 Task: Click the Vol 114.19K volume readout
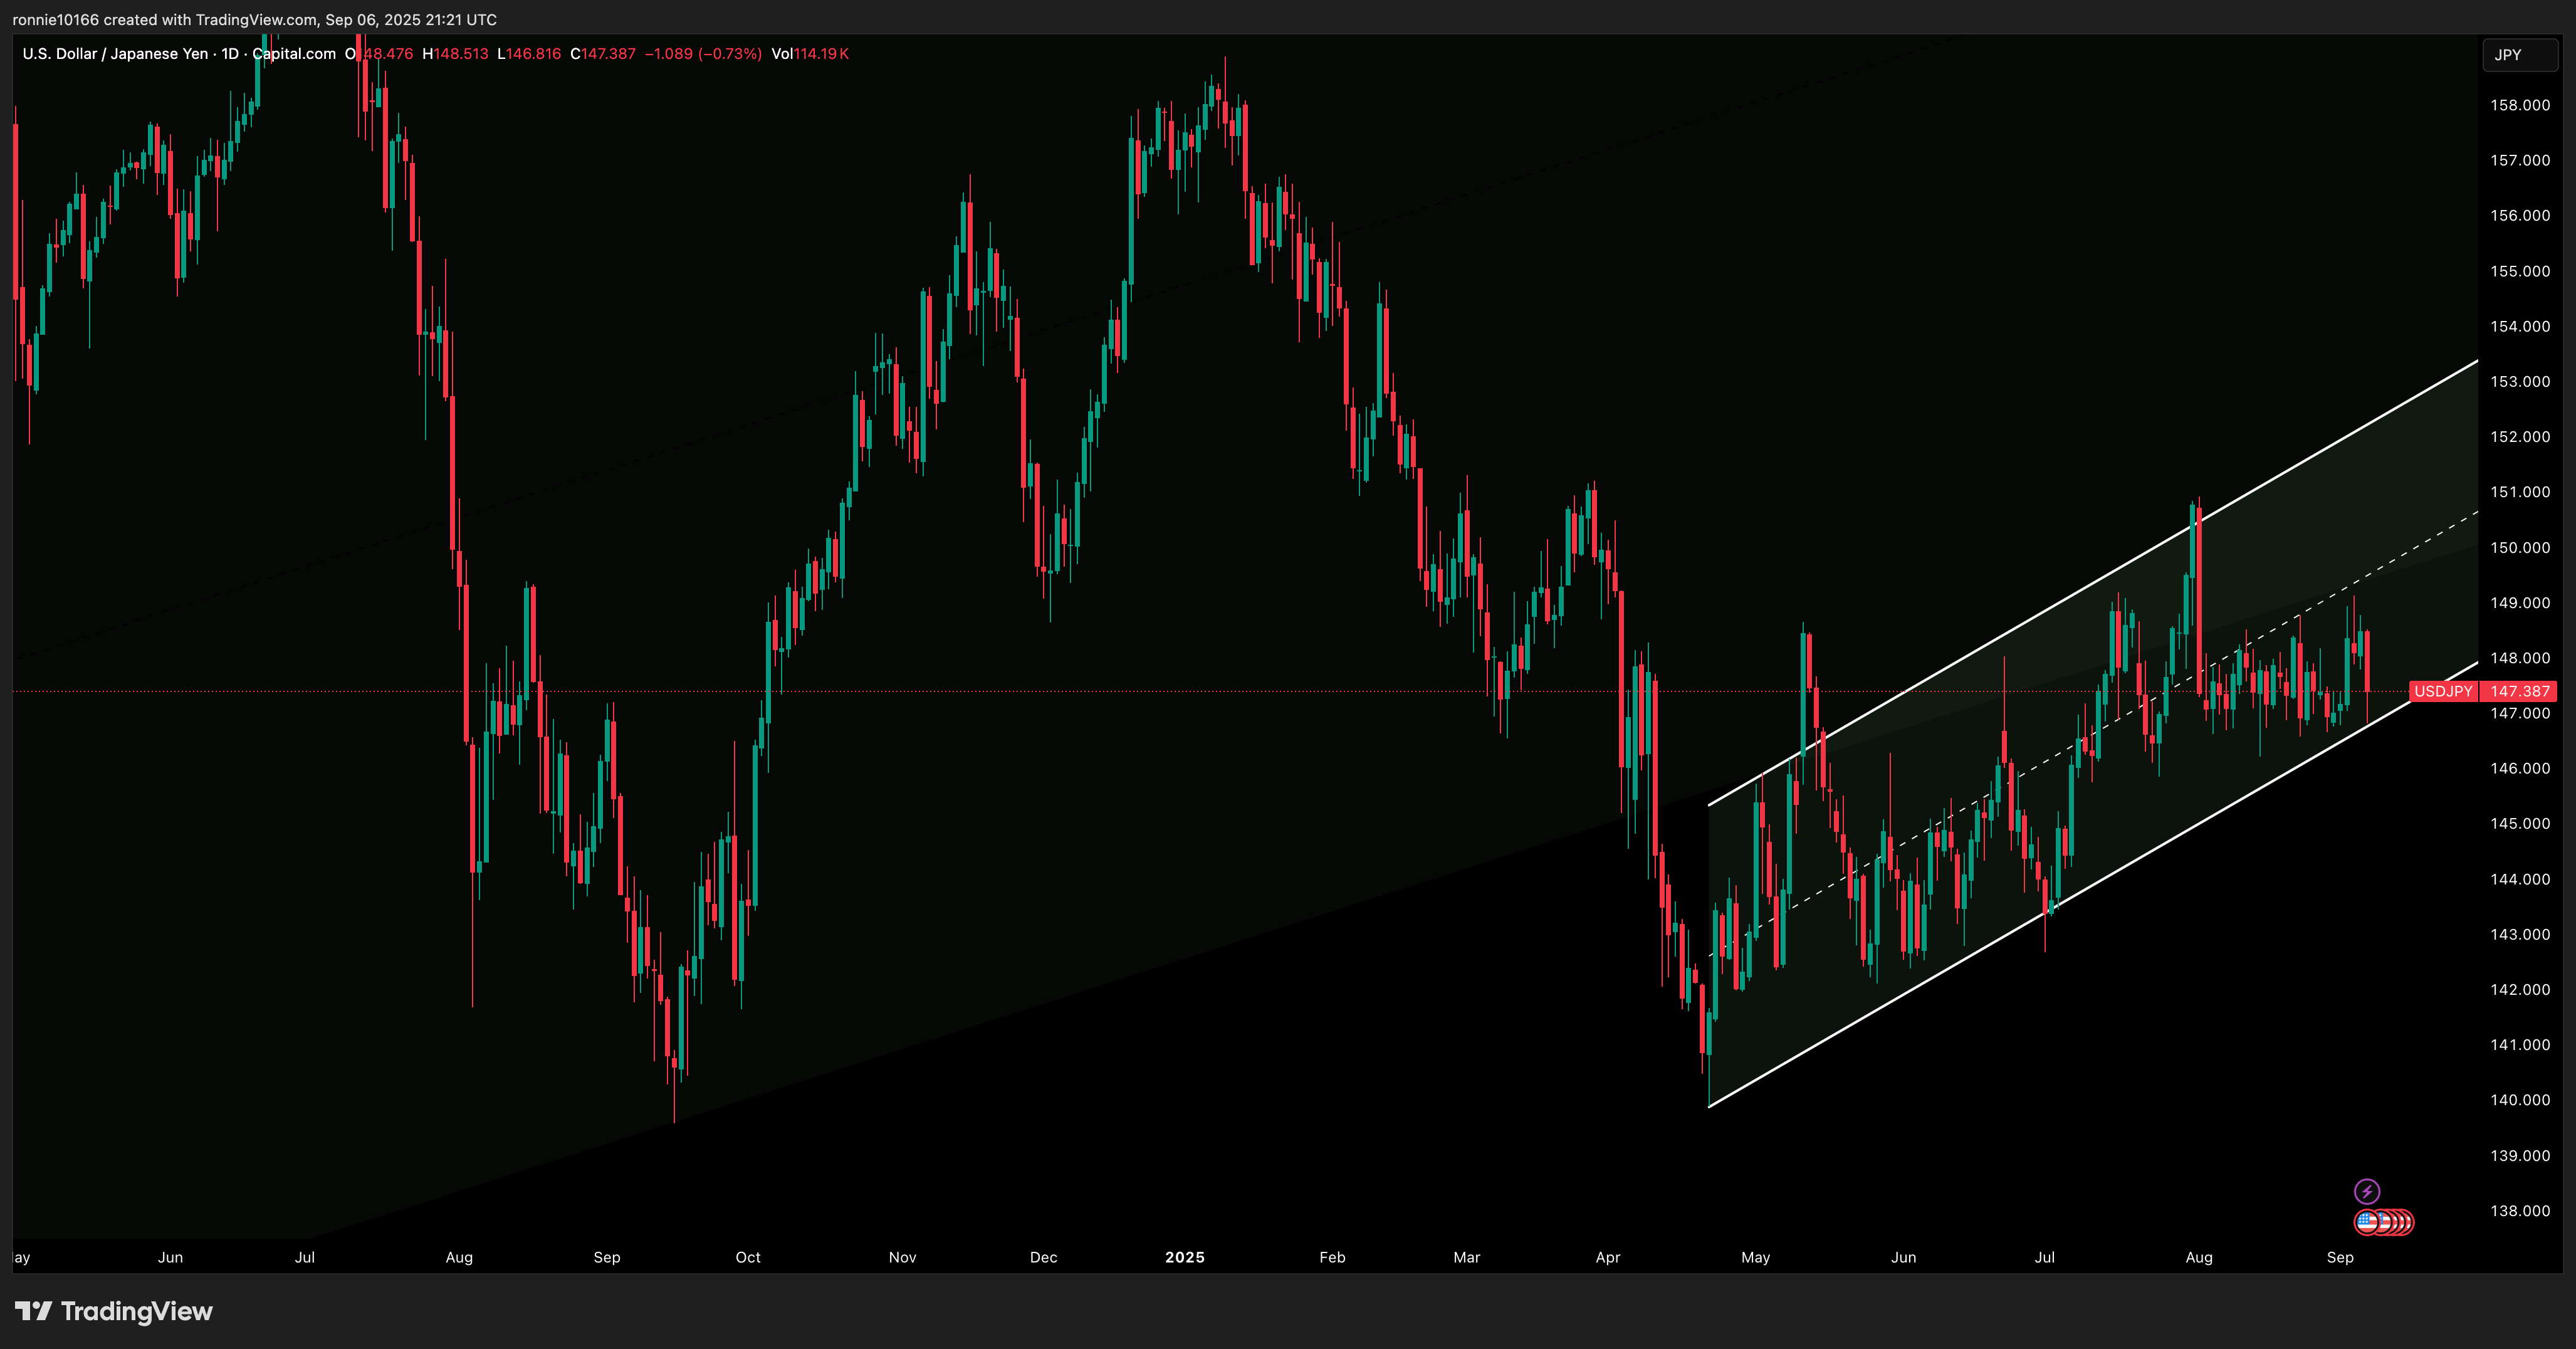click(x=809, y=54)
